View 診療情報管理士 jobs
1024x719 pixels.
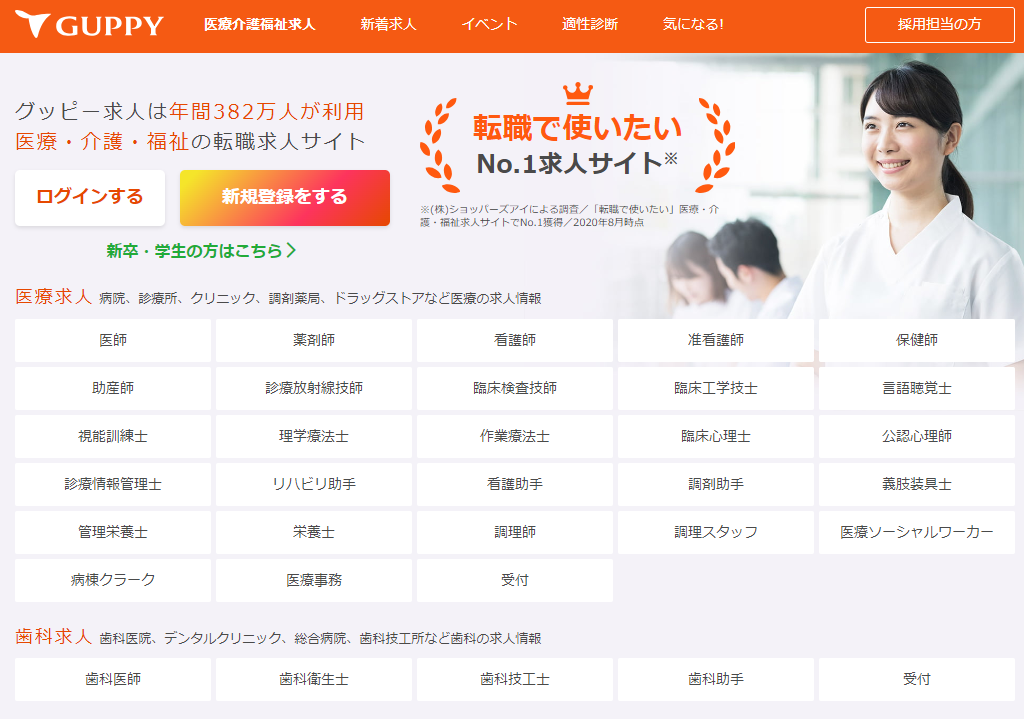(x=113, y=485)
